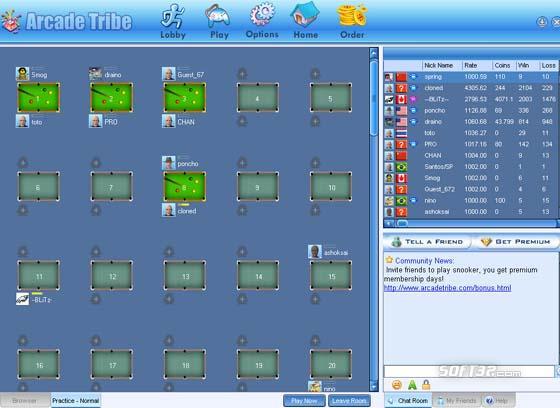Click the padlock icon under chat

tap(426, 385)
